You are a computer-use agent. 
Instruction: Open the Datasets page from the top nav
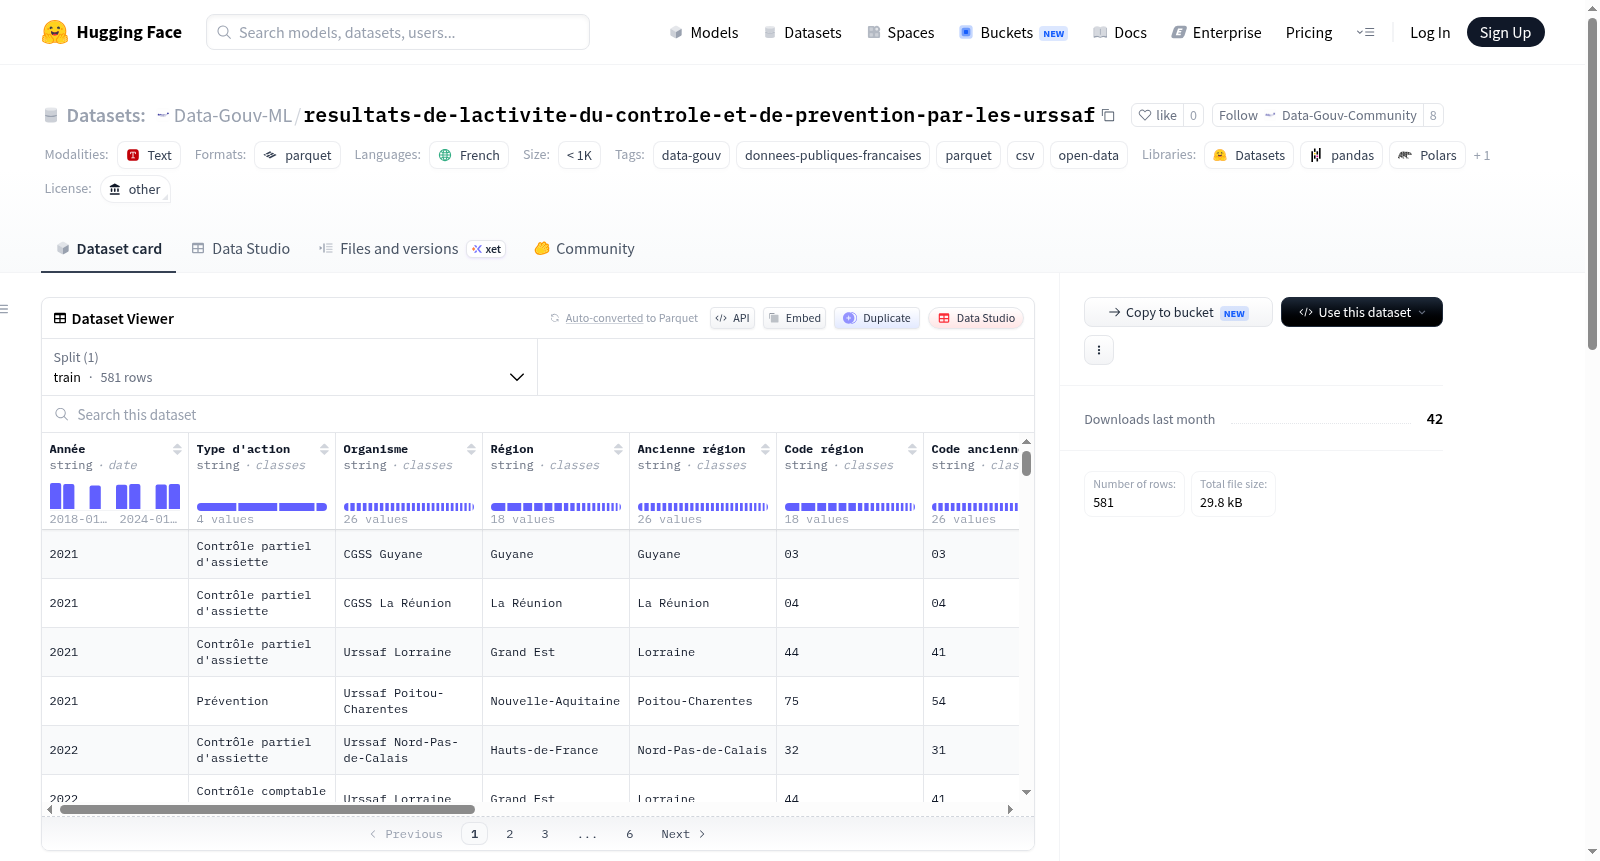click(x=802, y=32)
